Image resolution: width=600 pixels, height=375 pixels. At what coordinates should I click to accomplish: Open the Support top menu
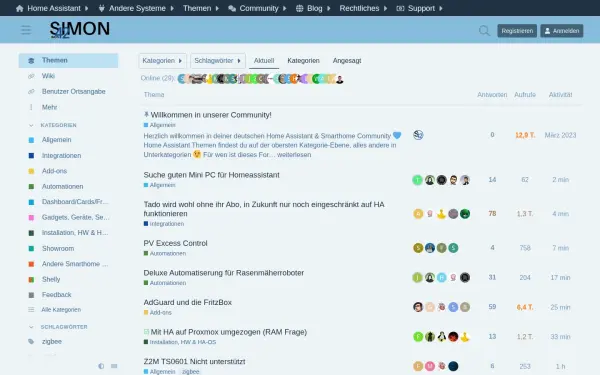click(x=419, y=8)
